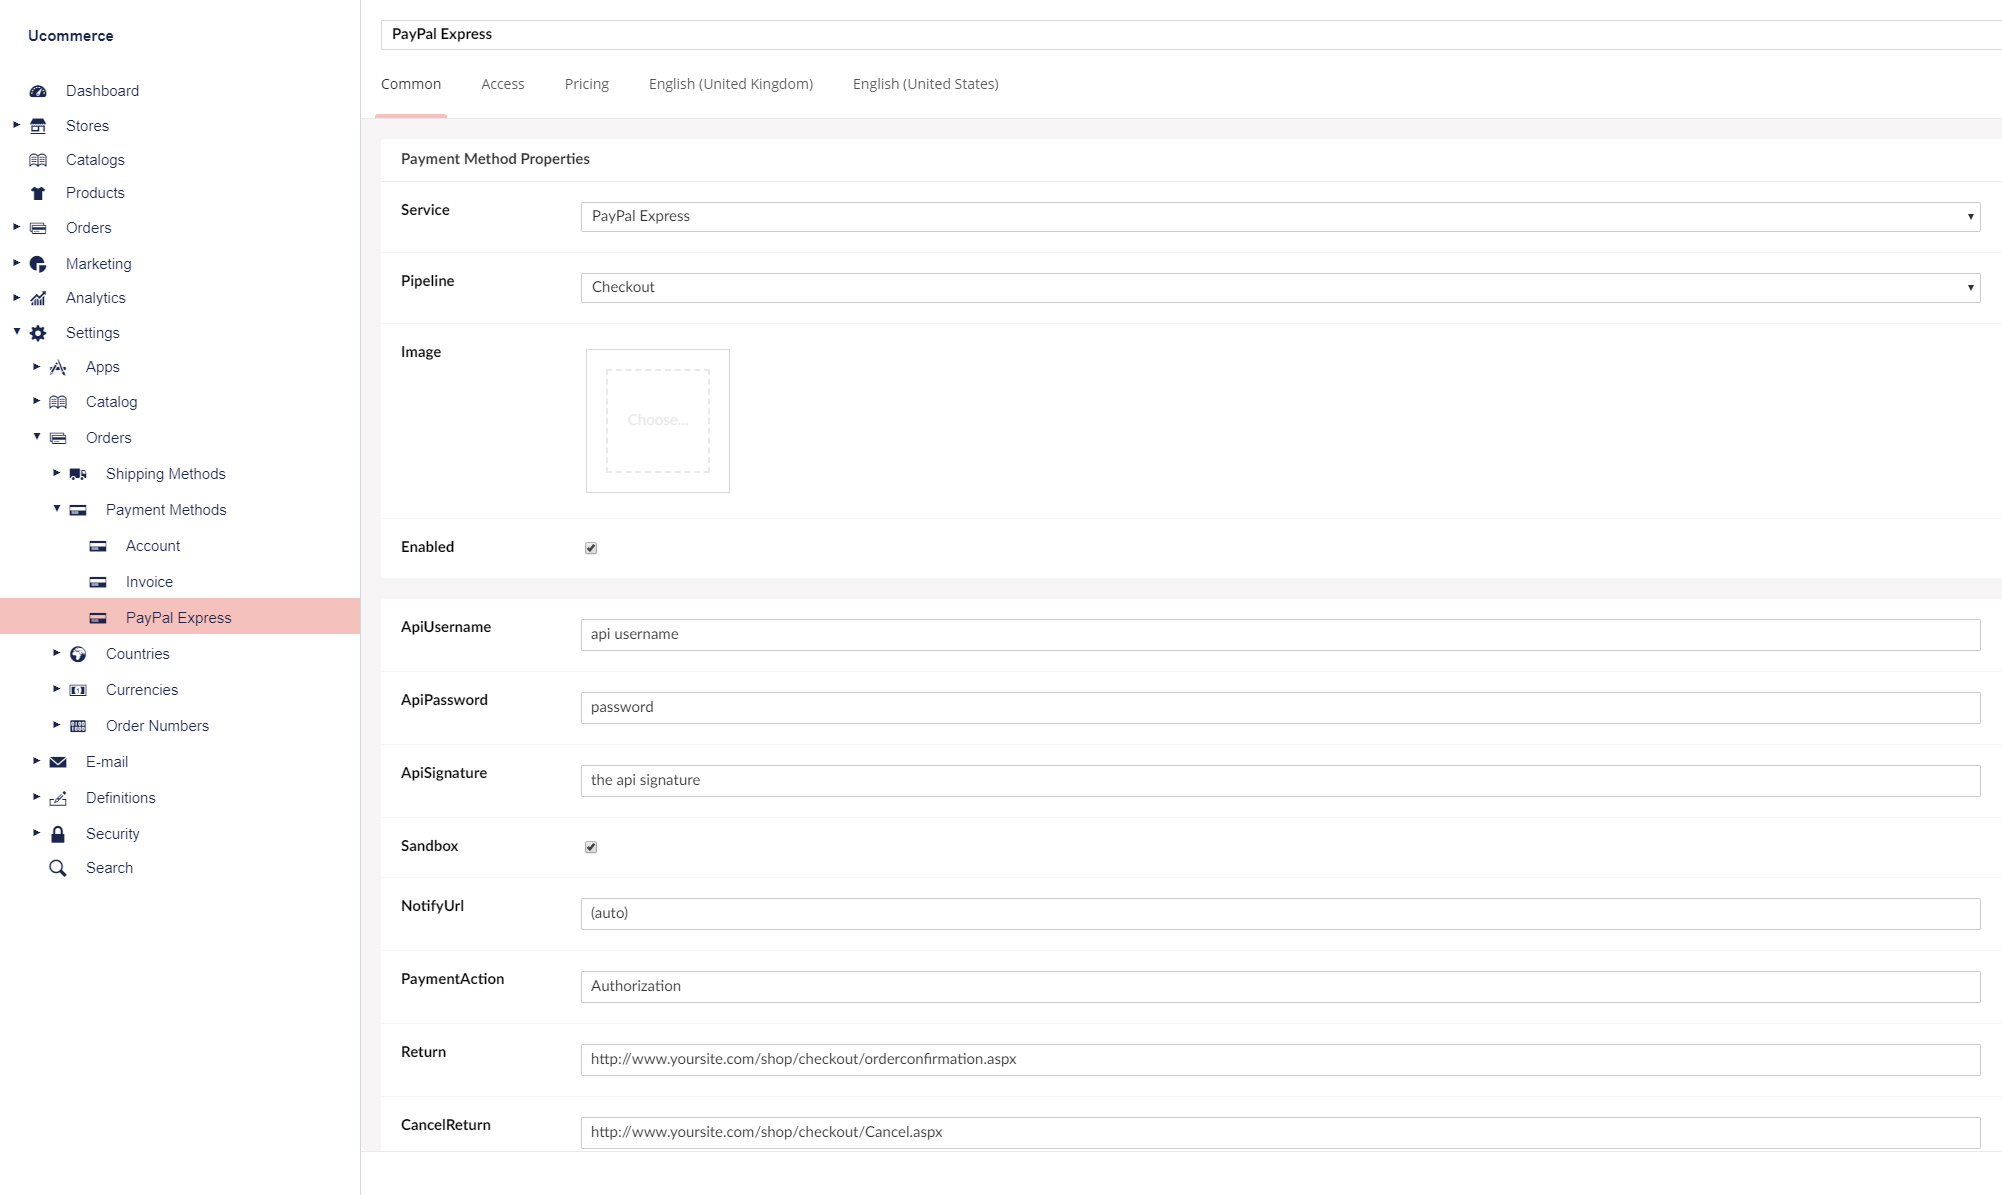The width and height of the screenshot is (2002, 1195).
Task: Open the Pipeline dropdown
Action: (1280, 288)
